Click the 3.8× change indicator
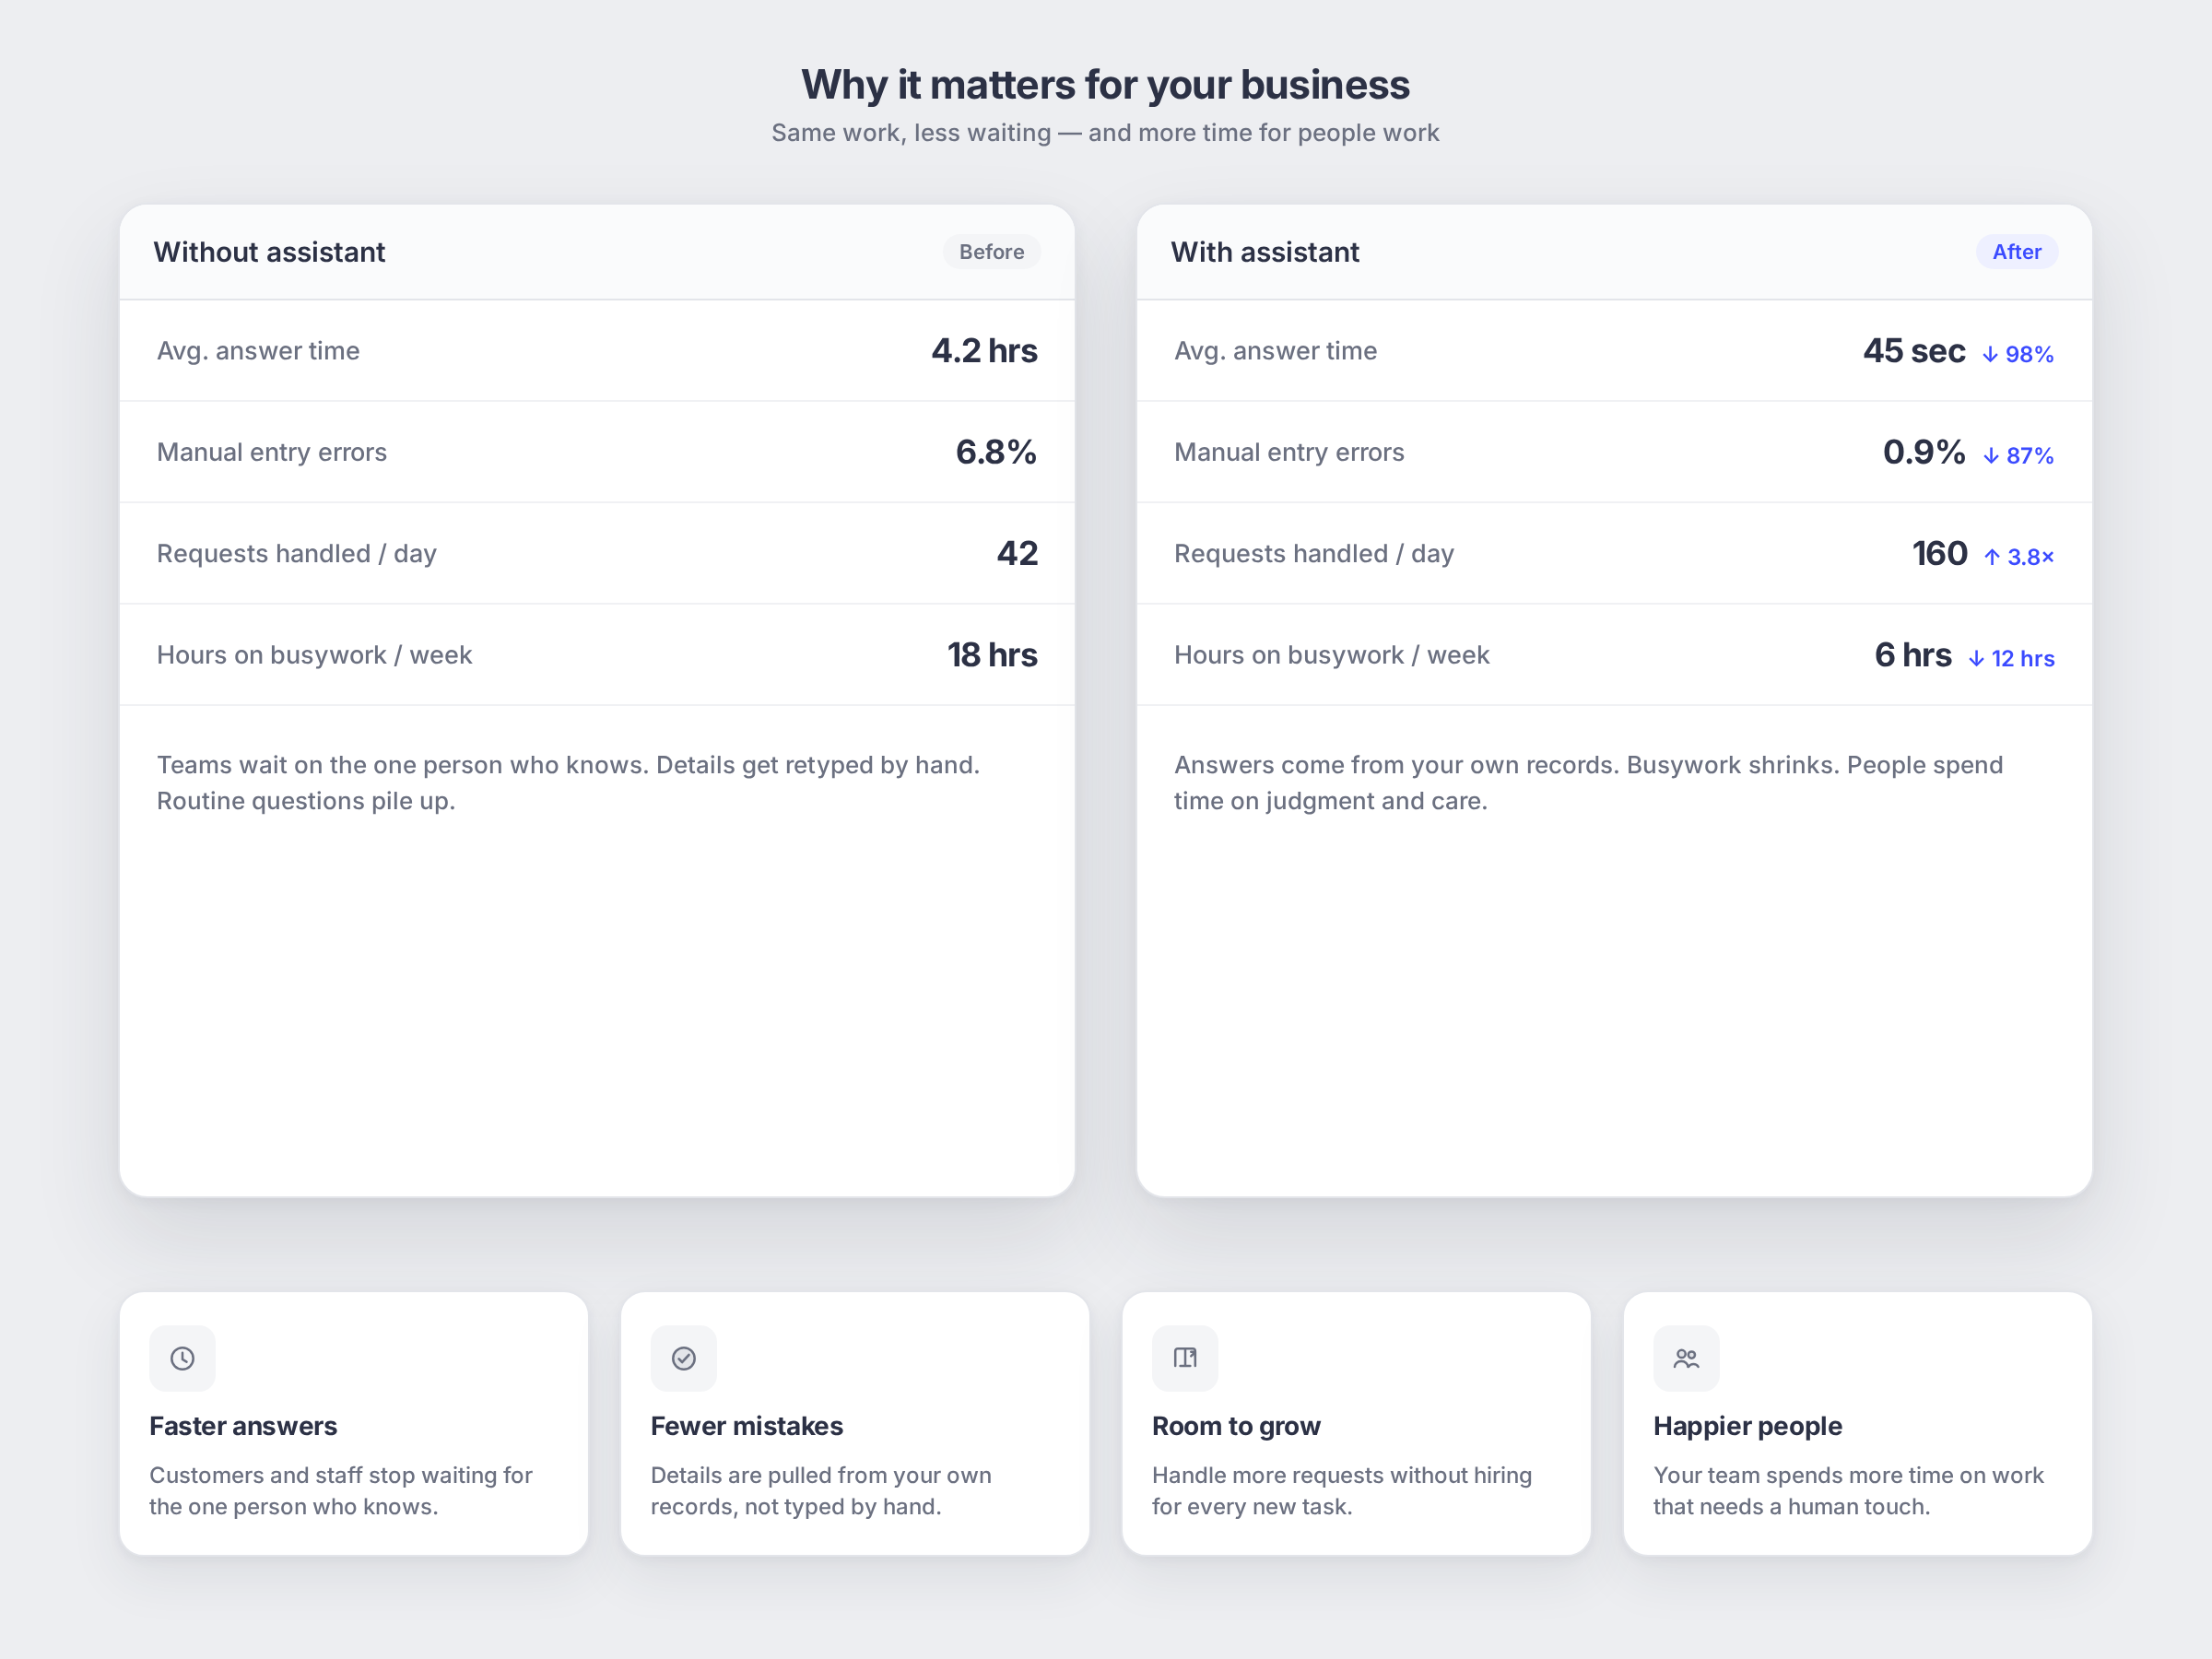The width and height of the screenshot is (2212, 1659). coord(2019,557)
